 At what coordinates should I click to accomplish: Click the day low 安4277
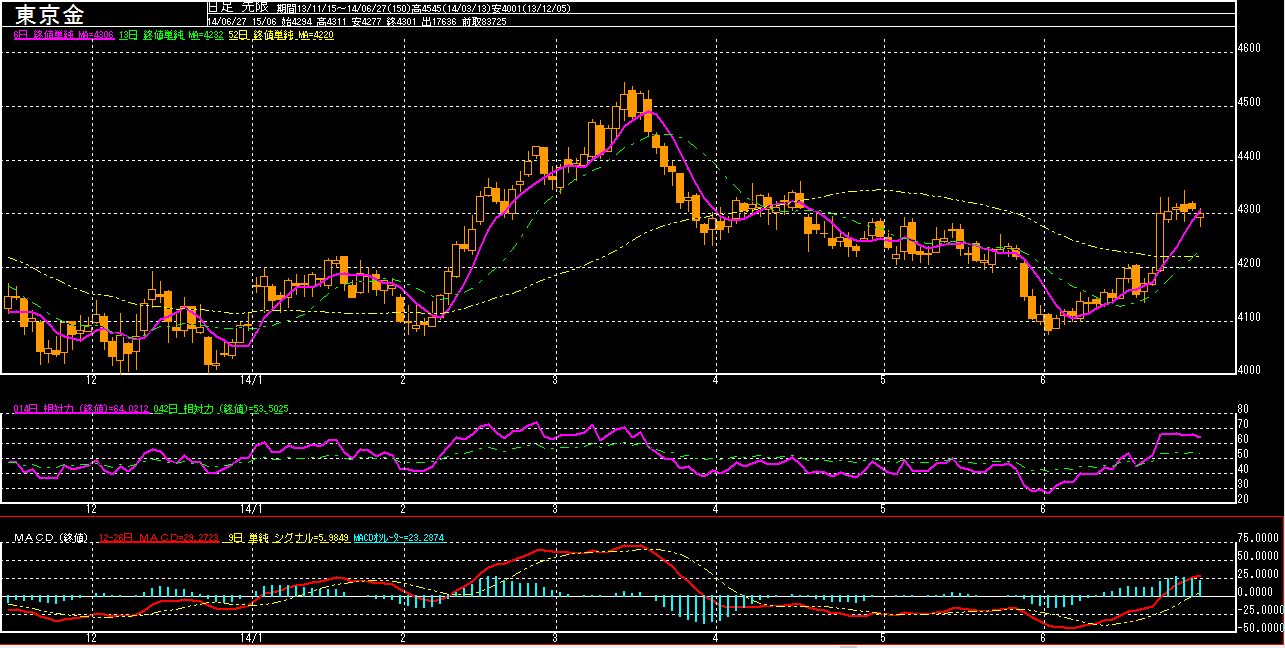[366, 22]
